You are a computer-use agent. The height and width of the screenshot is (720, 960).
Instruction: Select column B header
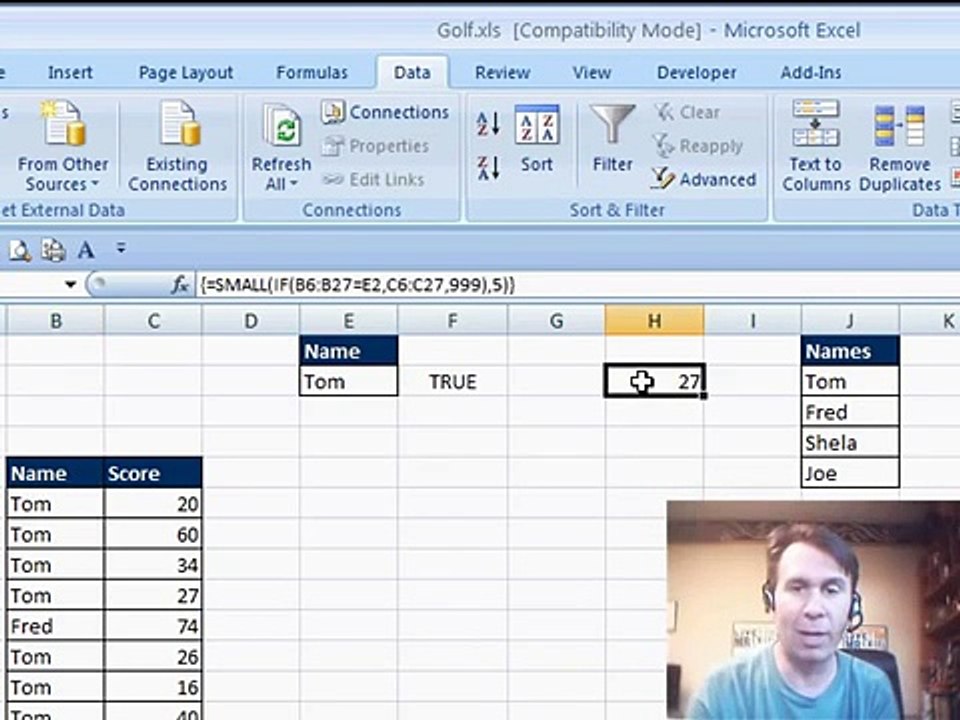click(x=56, y=320)
